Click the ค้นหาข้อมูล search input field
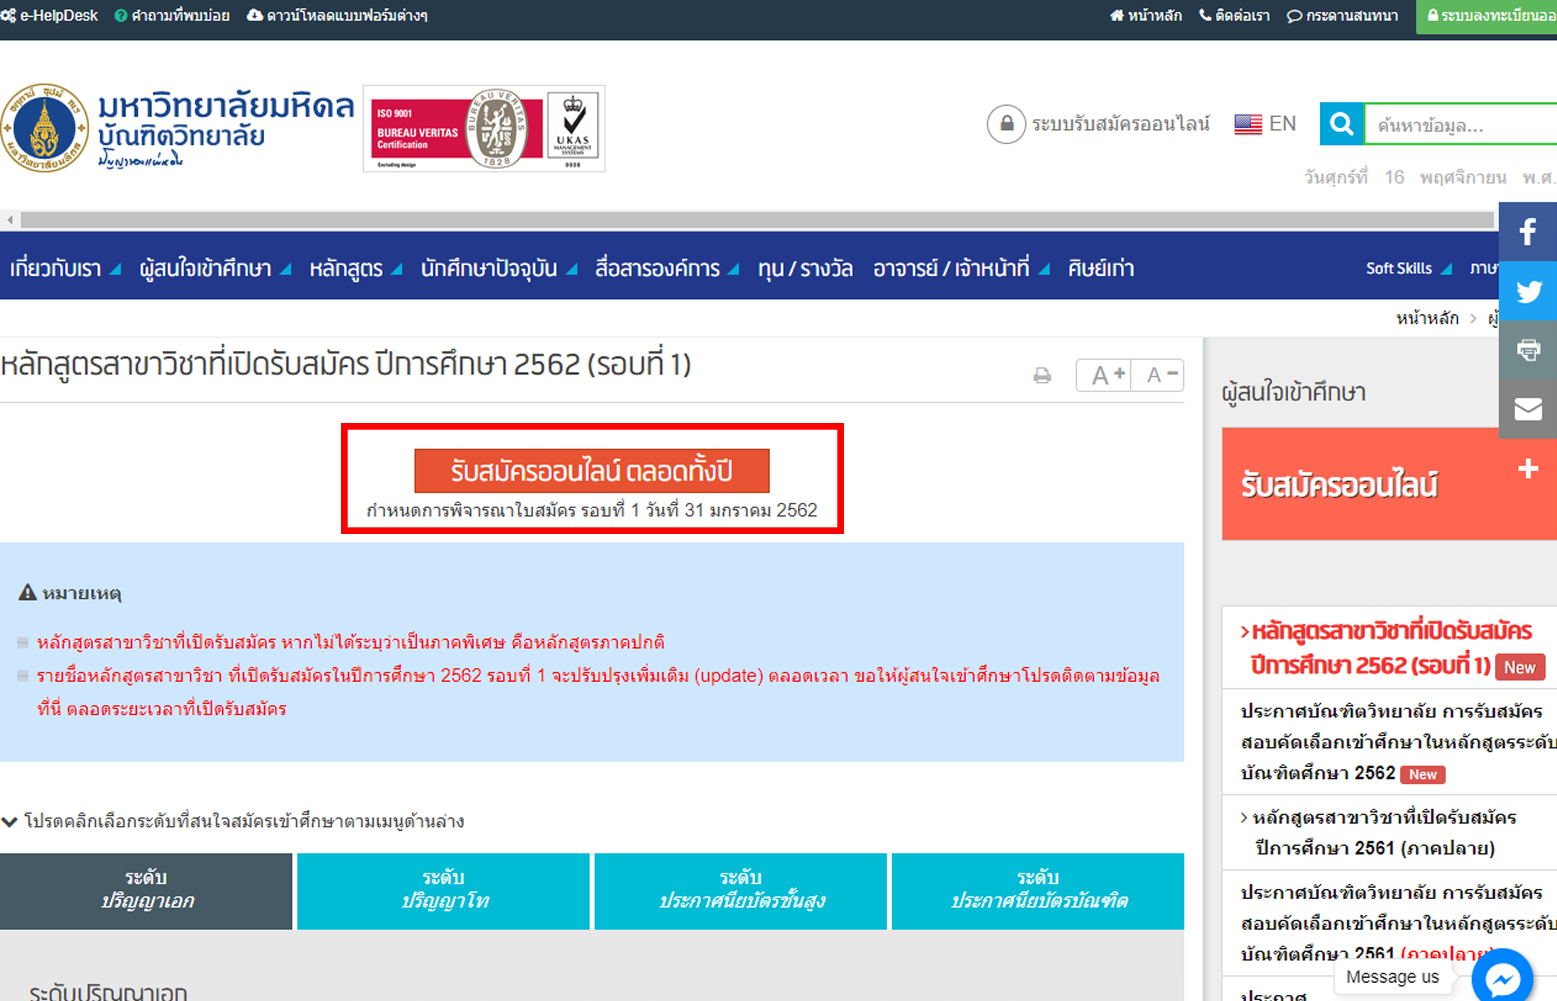 (1460, 125)
